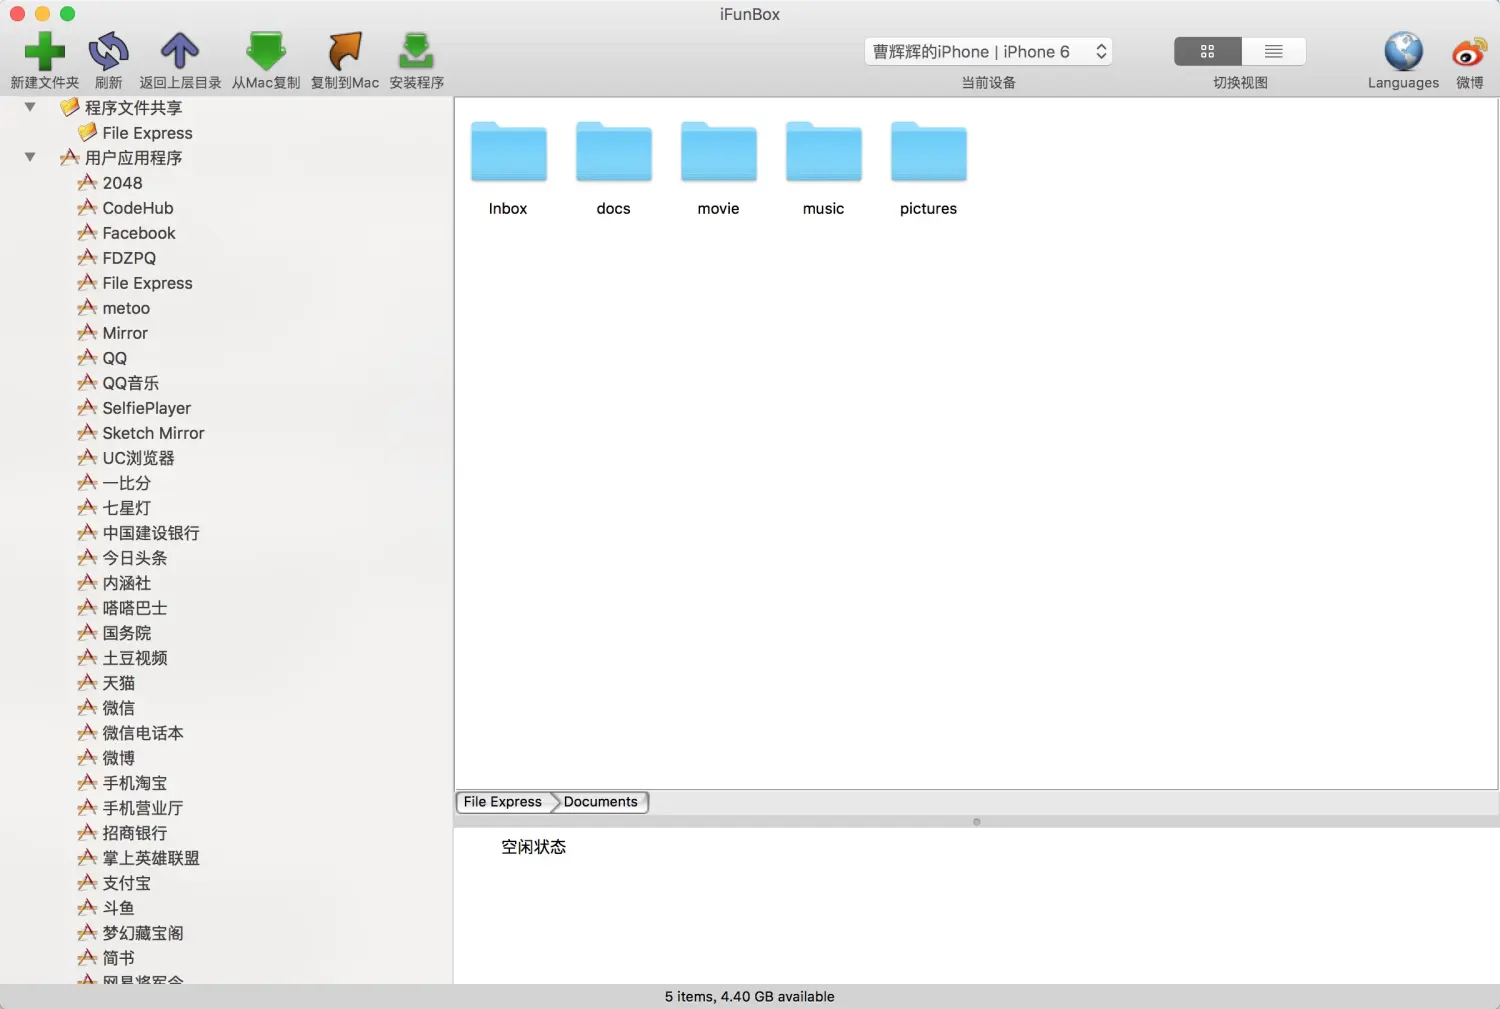This screenshot has width=1500, height=1009.
Task: Open the movie folder
Action: [718, 168]
